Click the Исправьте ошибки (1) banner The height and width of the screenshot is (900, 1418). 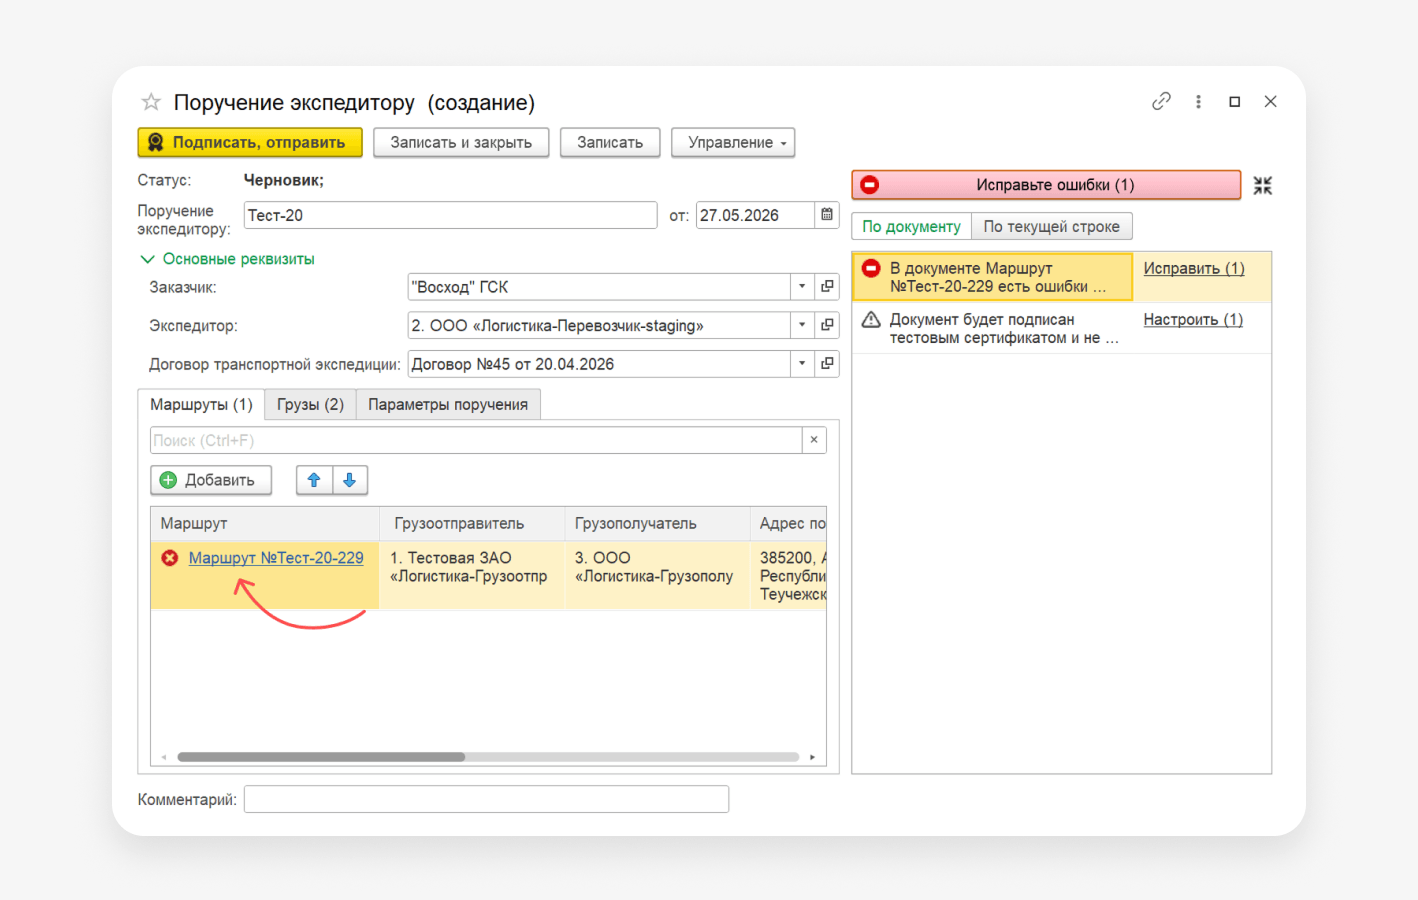1046,185
